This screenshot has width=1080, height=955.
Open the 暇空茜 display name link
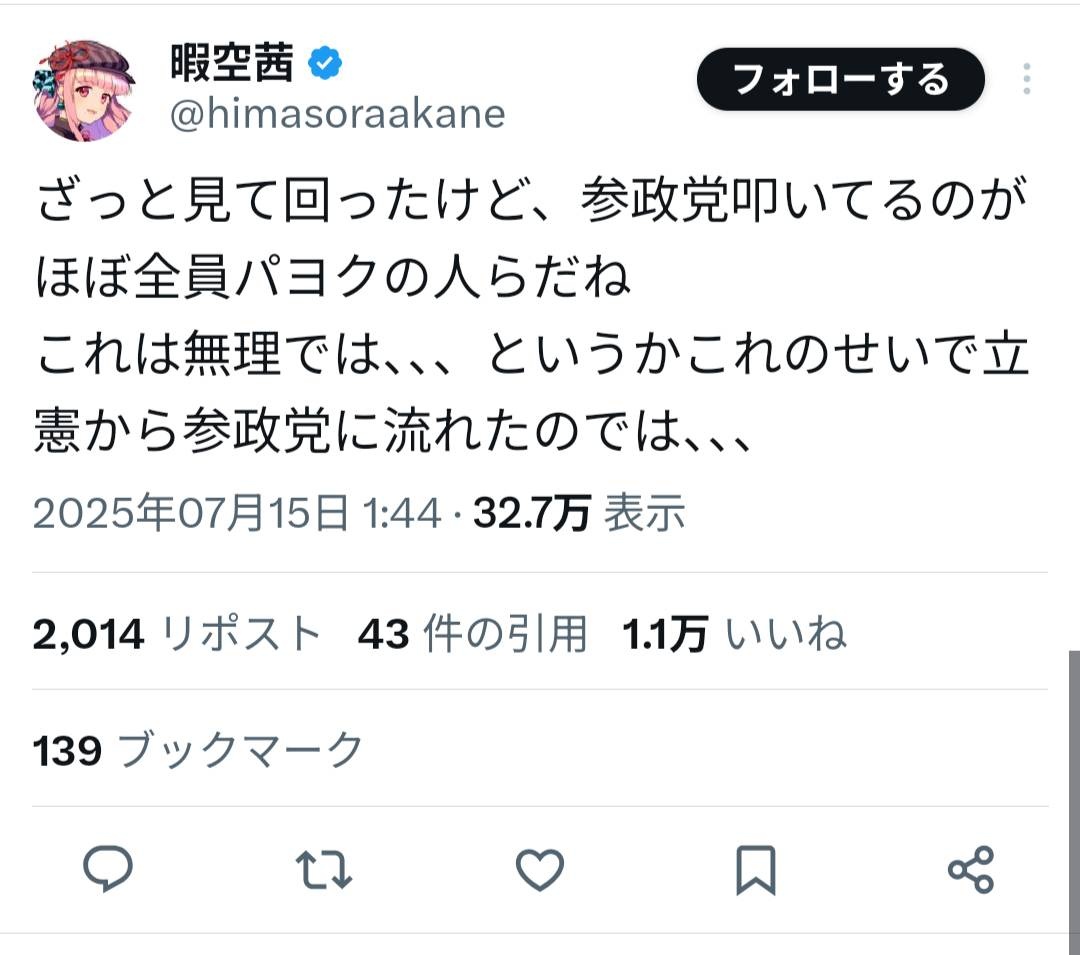233,64
